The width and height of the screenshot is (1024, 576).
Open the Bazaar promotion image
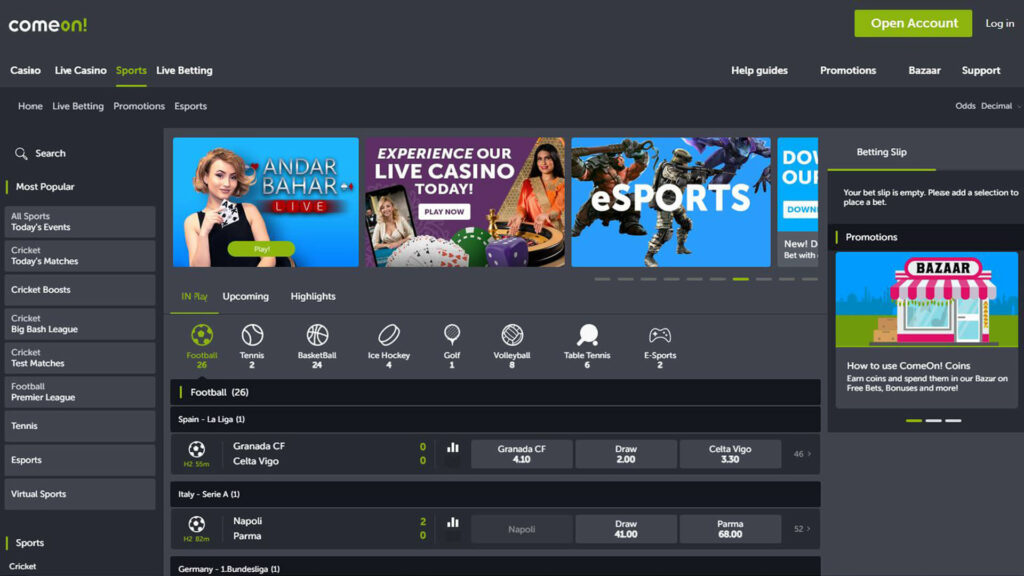click(927, 300)
